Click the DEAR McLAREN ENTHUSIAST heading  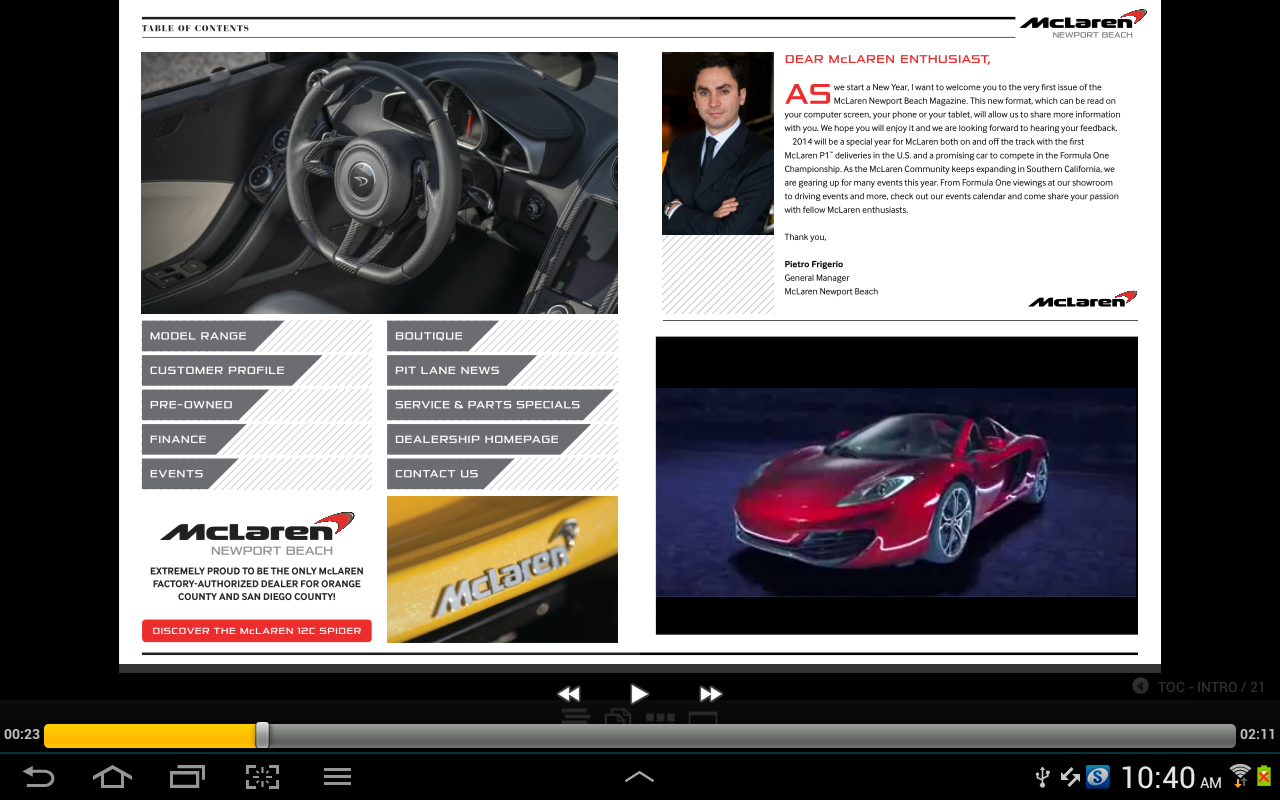(x=887, y=59)
